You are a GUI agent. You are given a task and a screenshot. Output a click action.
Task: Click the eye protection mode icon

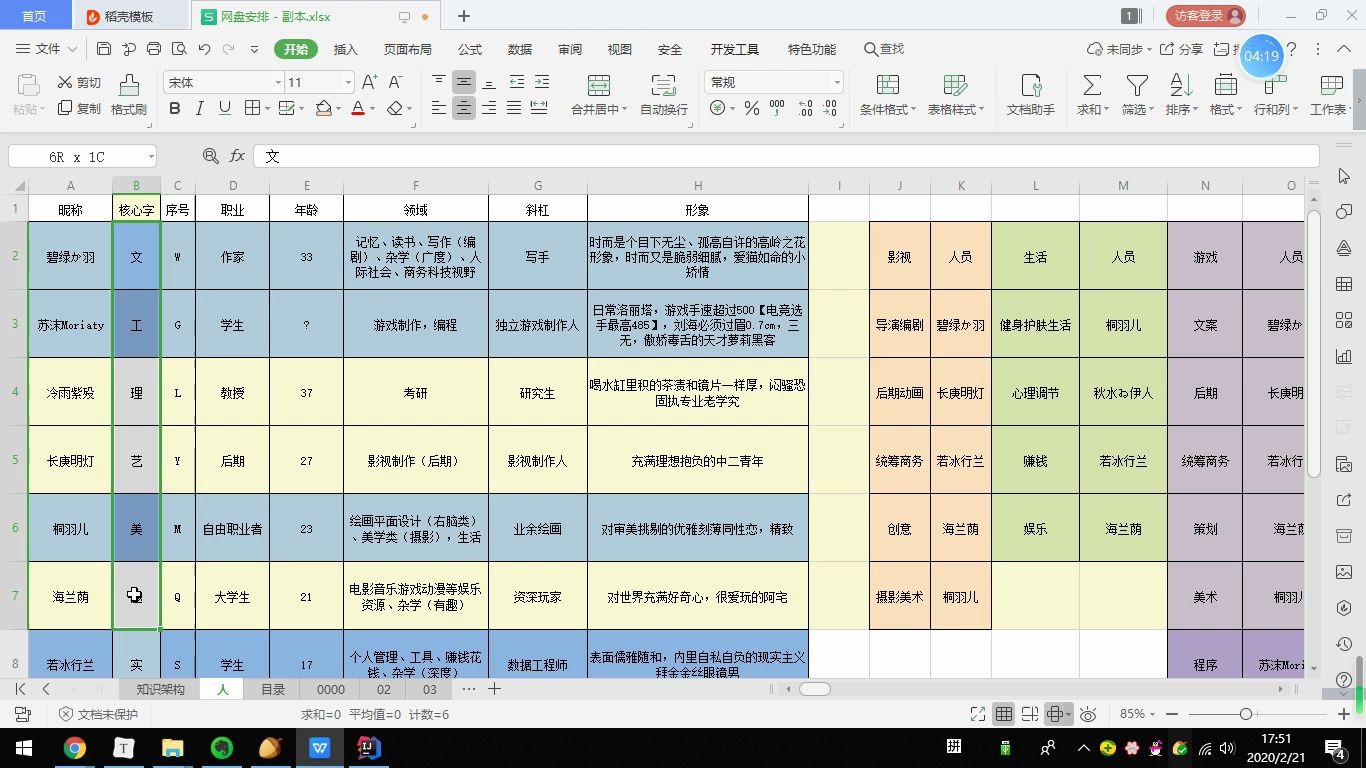1088,714
